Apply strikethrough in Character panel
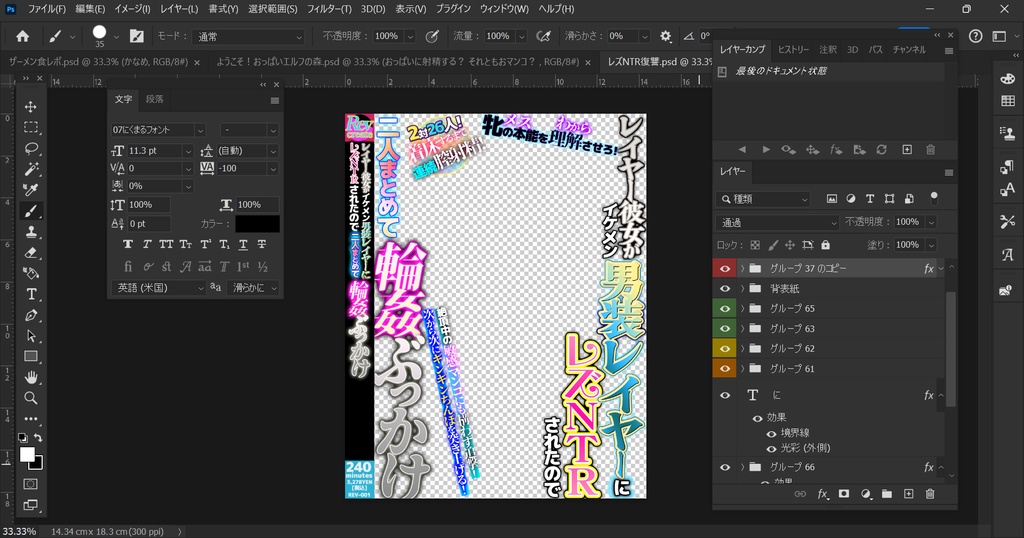This screenshot has width=1024, height=538. tap(262, 244)
